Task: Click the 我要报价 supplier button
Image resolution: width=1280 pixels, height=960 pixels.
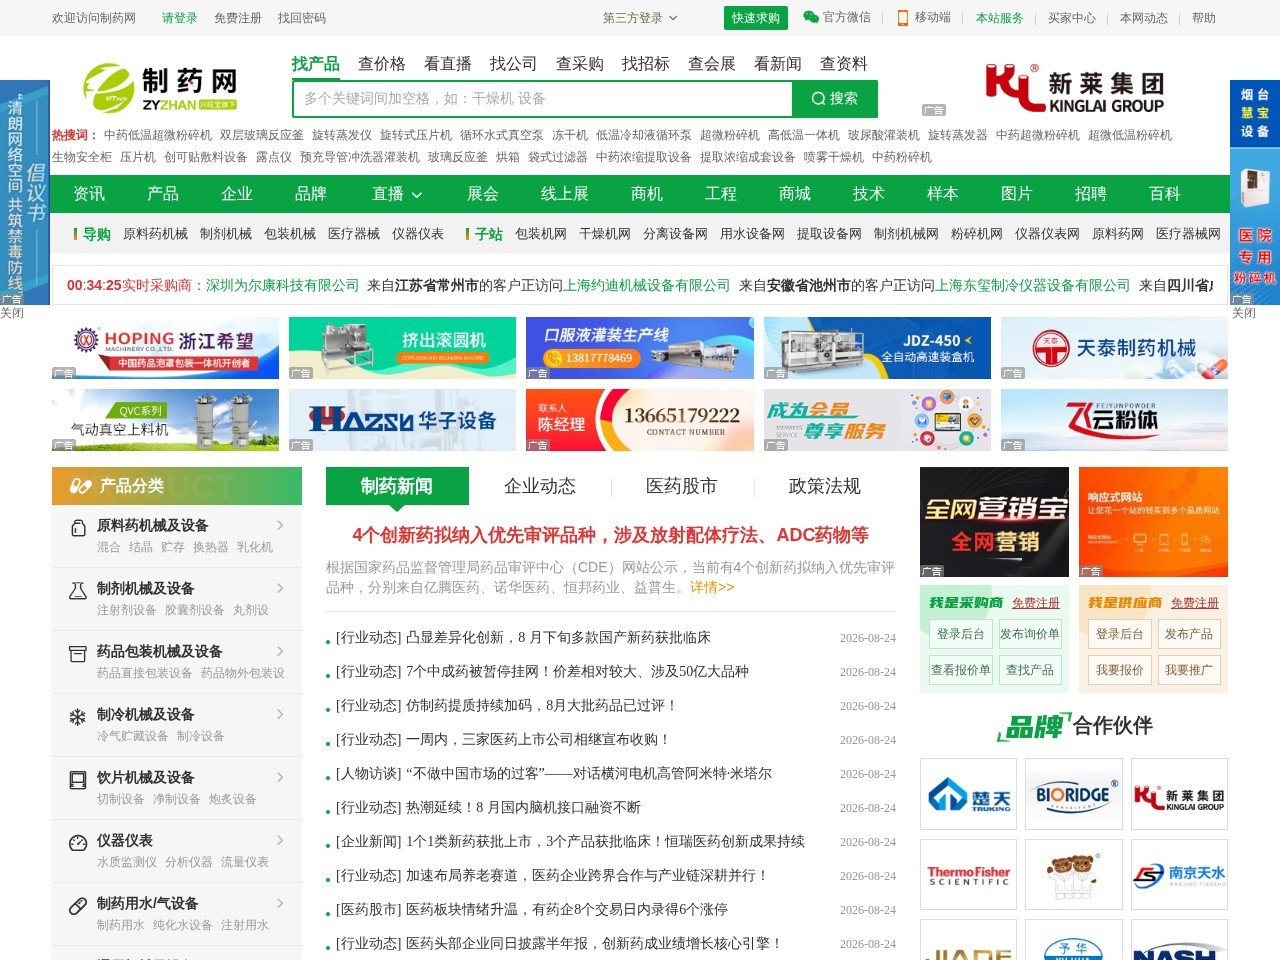Action: [x=1120, y=670]
